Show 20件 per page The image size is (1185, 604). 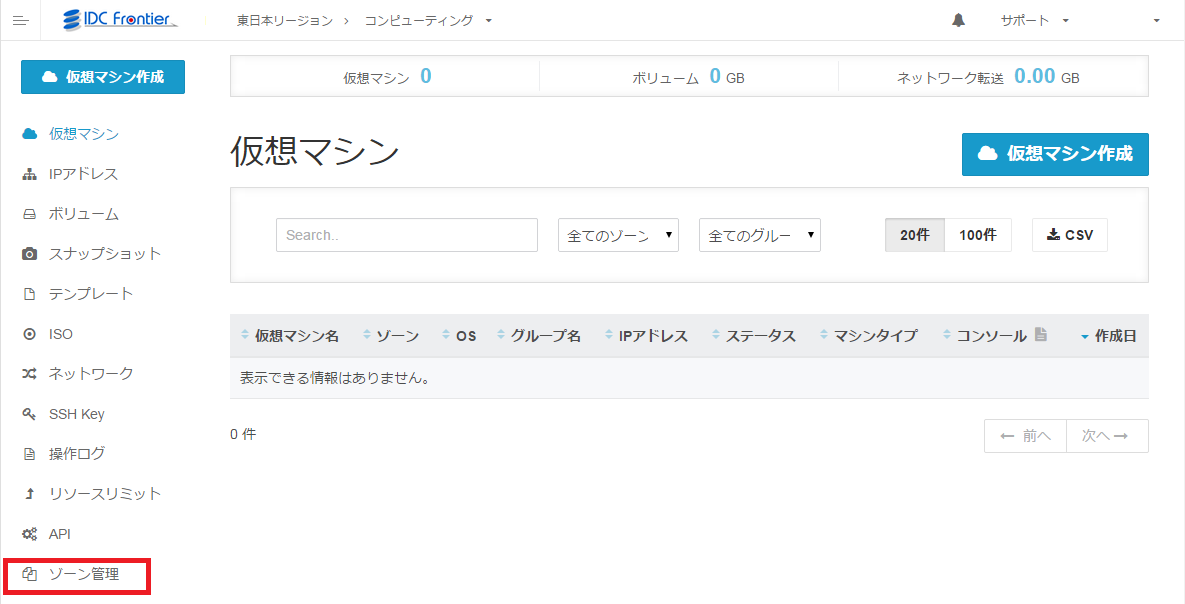pos(914,235)
